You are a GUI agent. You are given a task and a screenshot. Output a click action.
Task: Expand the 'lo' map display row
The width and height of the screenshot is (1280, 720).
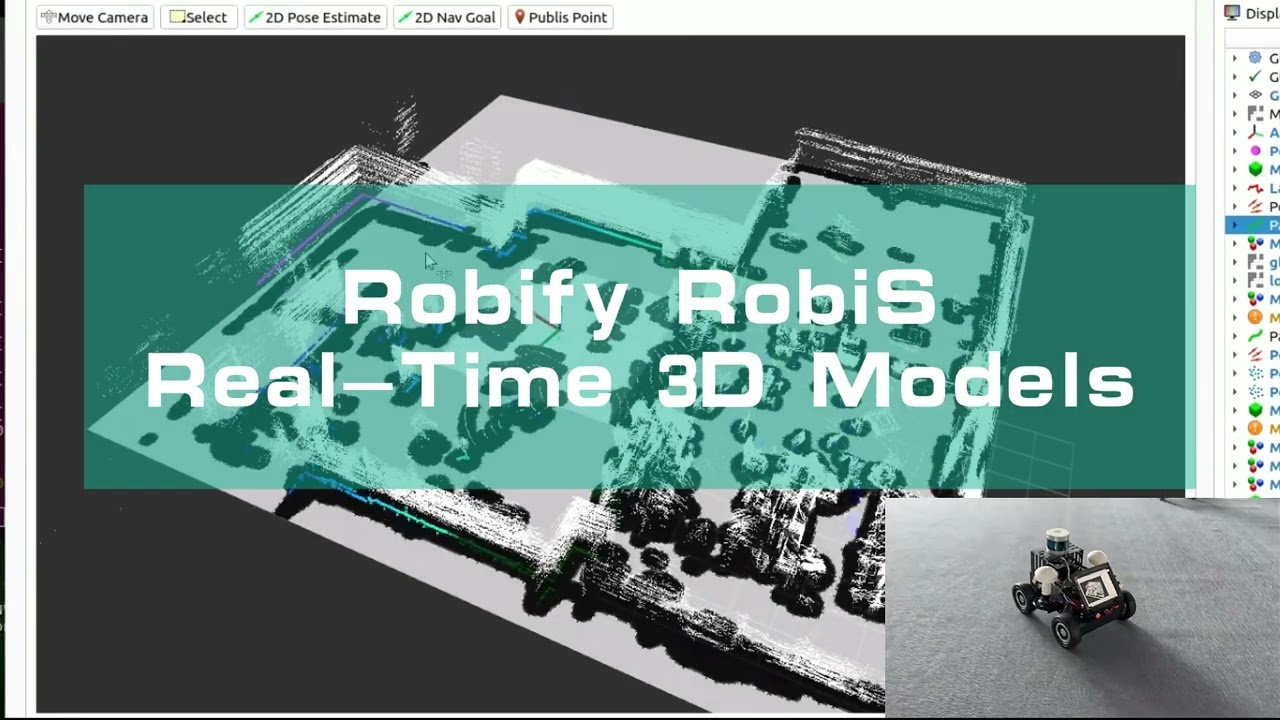(1234, 281)
